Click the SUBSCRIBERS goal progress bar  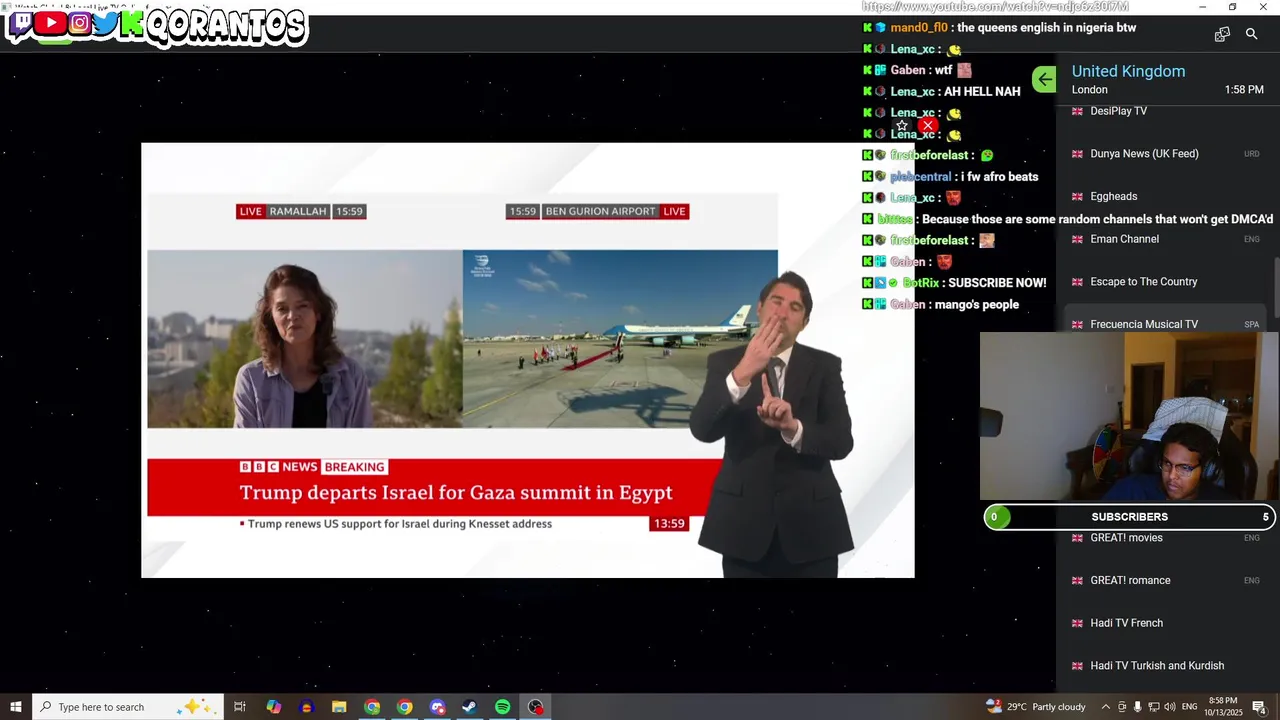pyautogui.click(x=1129, y=517)
